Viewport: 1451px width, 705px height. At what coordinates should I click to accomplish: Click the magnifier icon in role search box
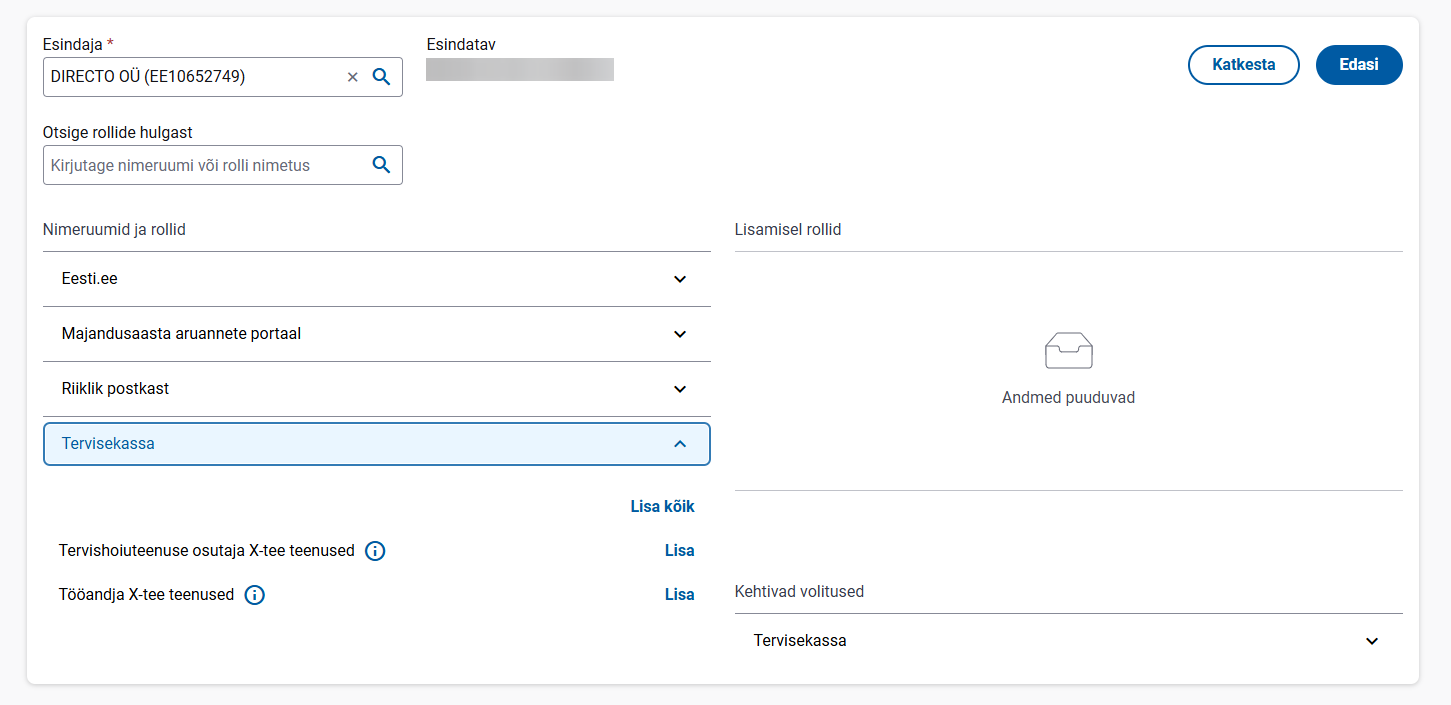click(381, 166)
